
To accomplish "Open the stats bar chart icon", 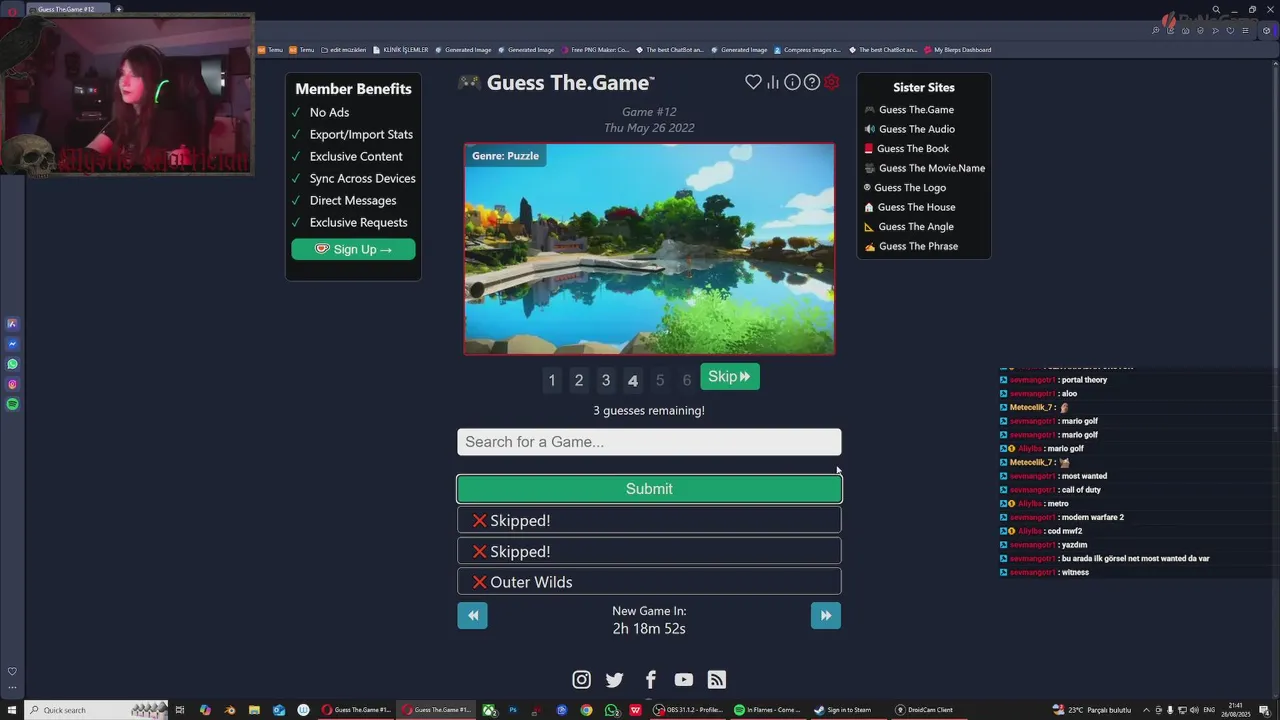I will click(x=773, y=82).
